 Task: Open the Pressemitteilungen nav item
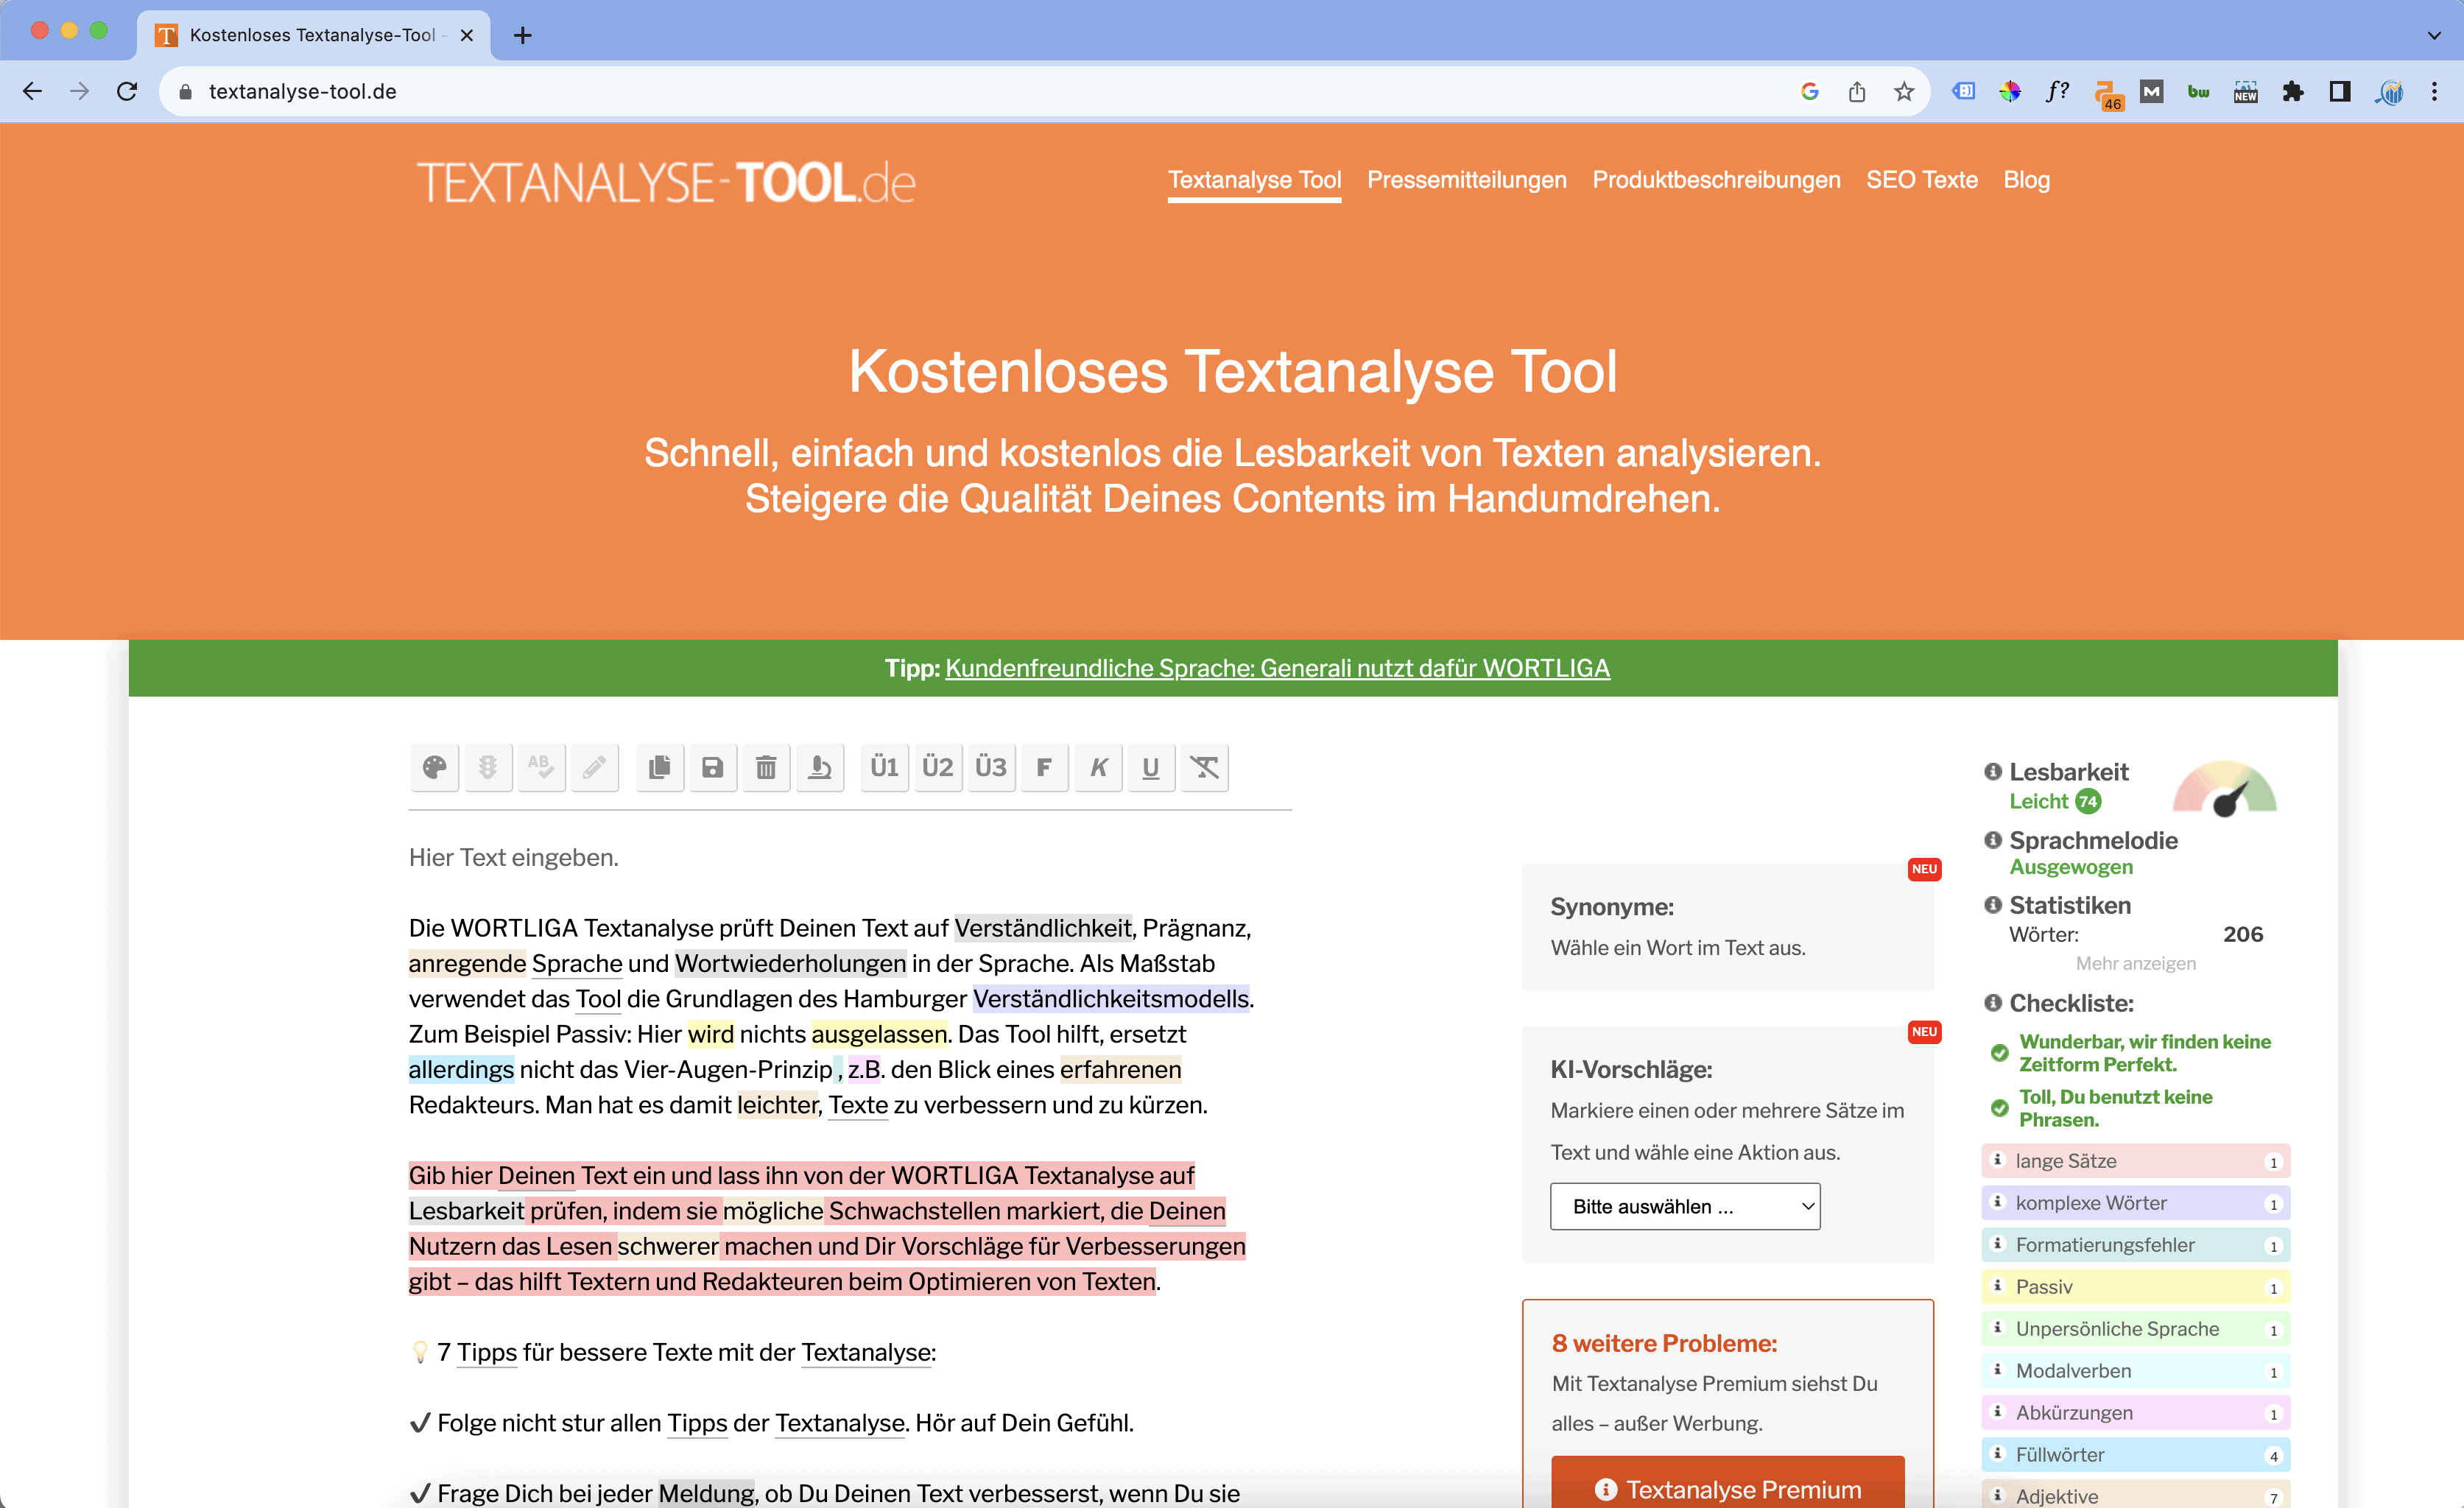click(1467, 180)
